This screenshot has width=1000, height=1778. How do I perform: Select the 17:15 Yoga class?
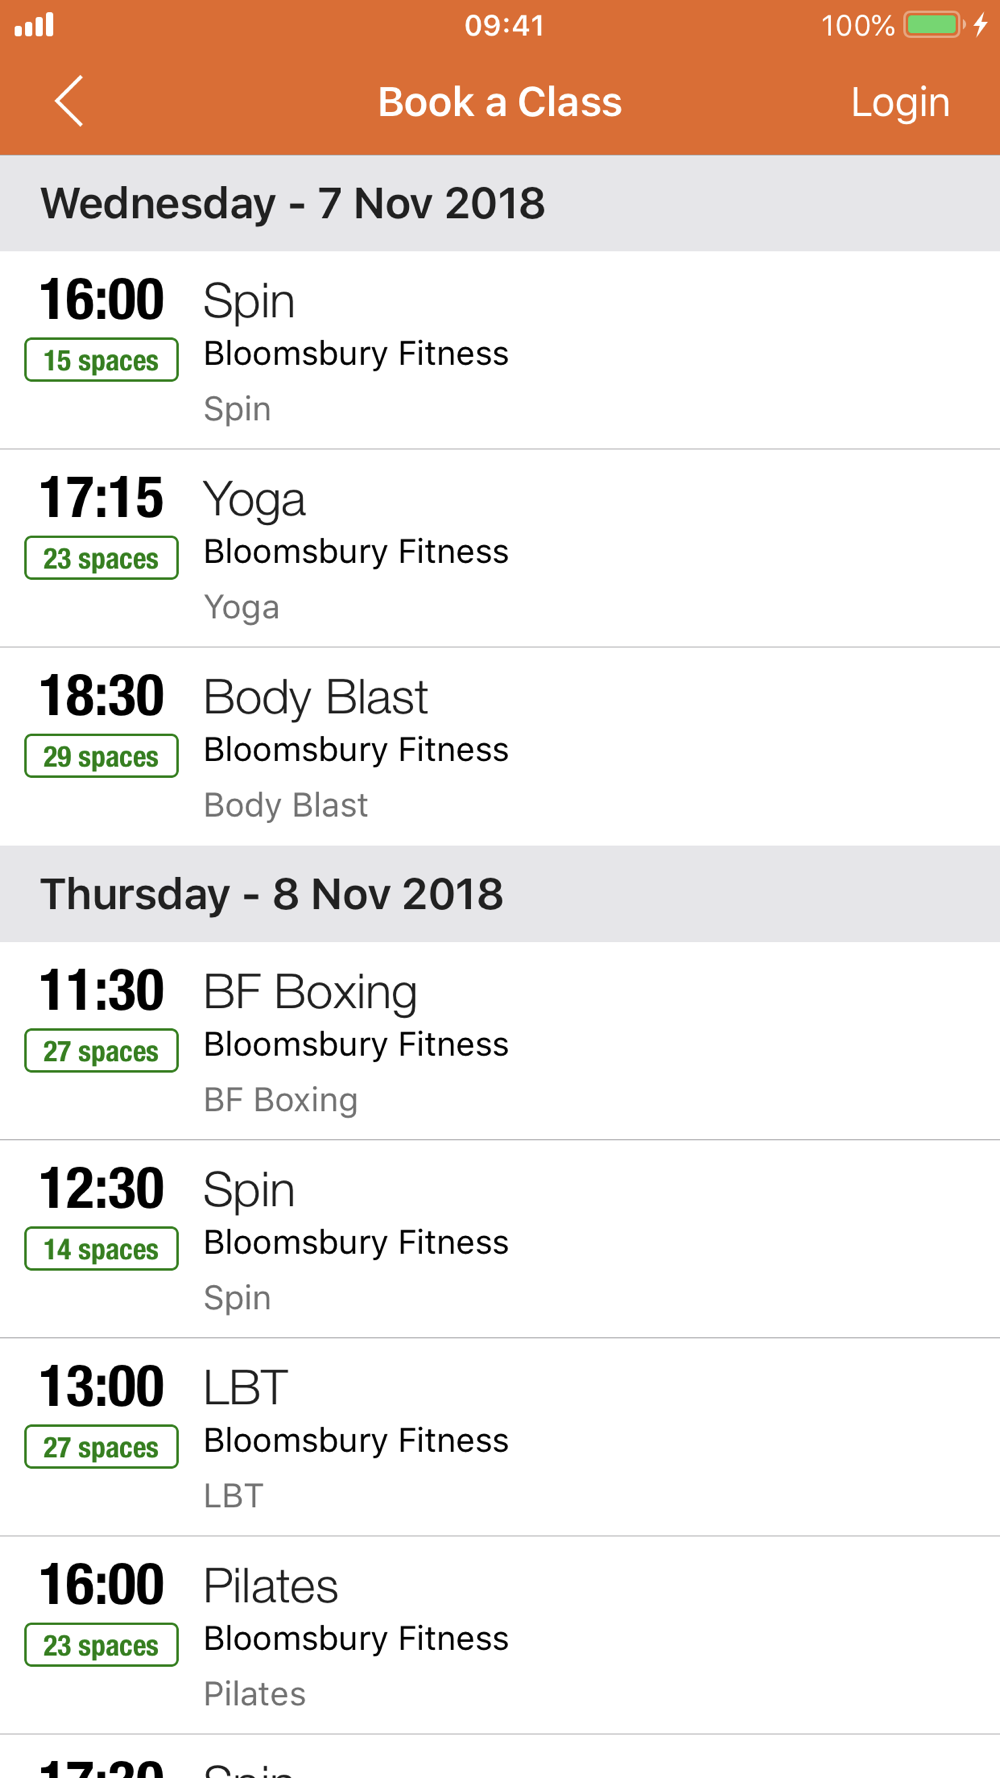[500, 548]
